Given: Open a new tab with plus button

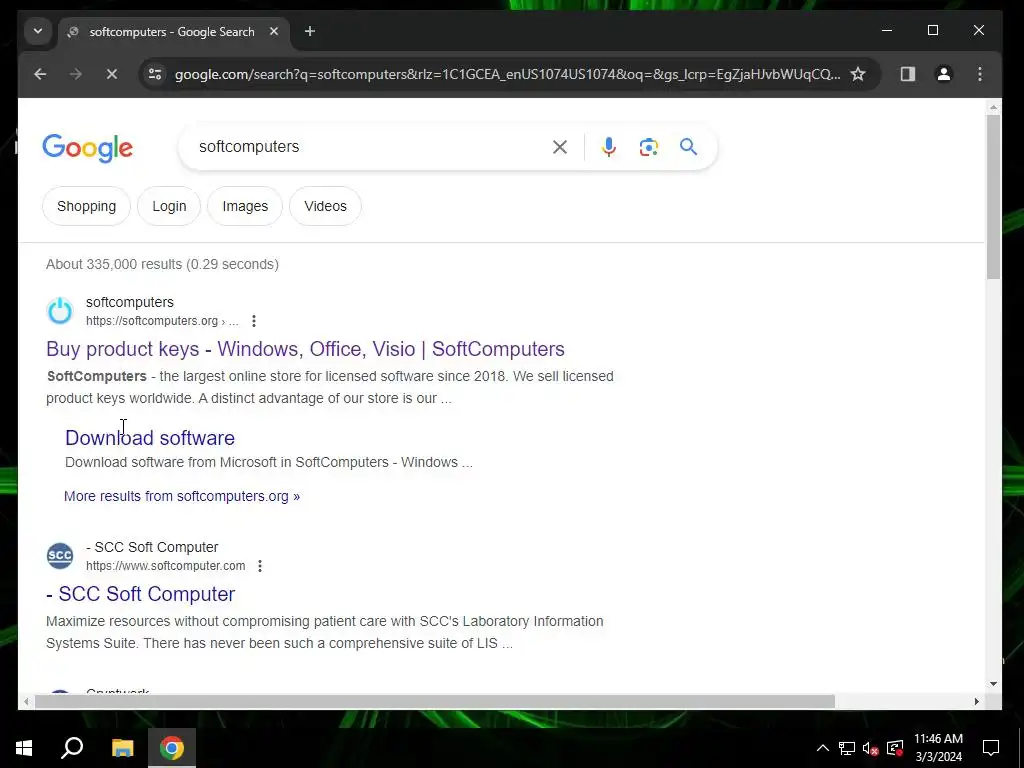Looking at the screenshot, I should pos(310,31).
